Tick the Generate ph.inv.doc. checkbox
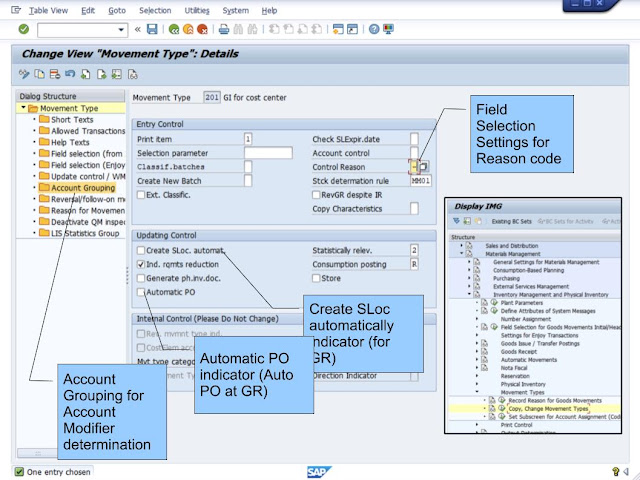The width and height of the screenshot is (640, 480). pyautogui.click(x=141, y=278)
